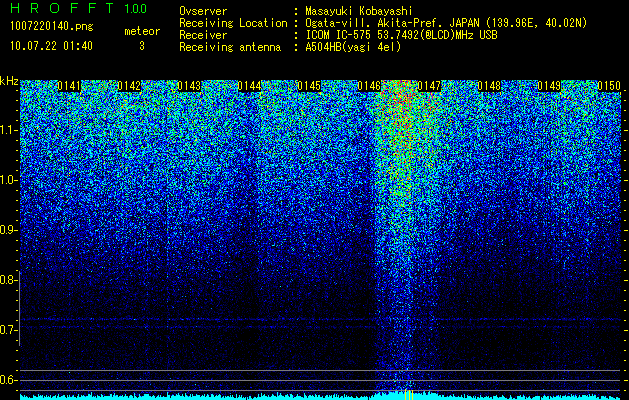This screenshot has height=400, width=629.
Task: Click the Receiver field label
Action: (203, 35)
